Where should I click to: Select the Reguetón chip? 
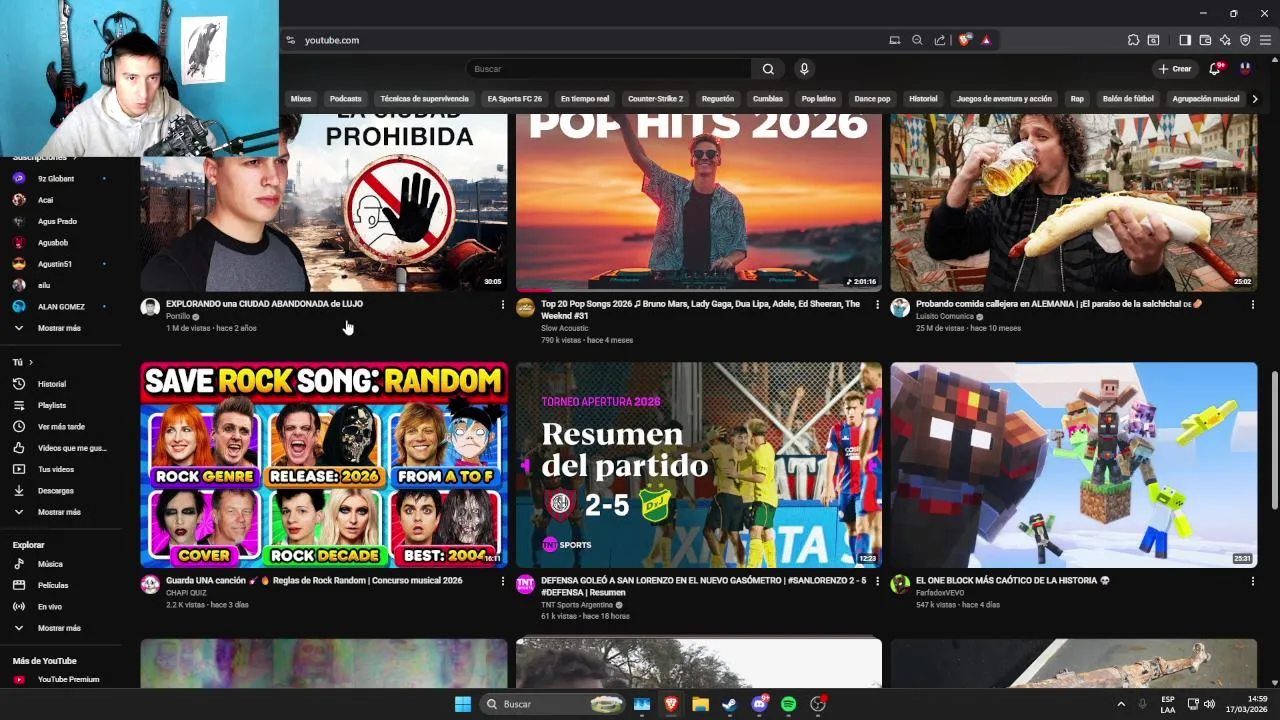click(718, 99)
